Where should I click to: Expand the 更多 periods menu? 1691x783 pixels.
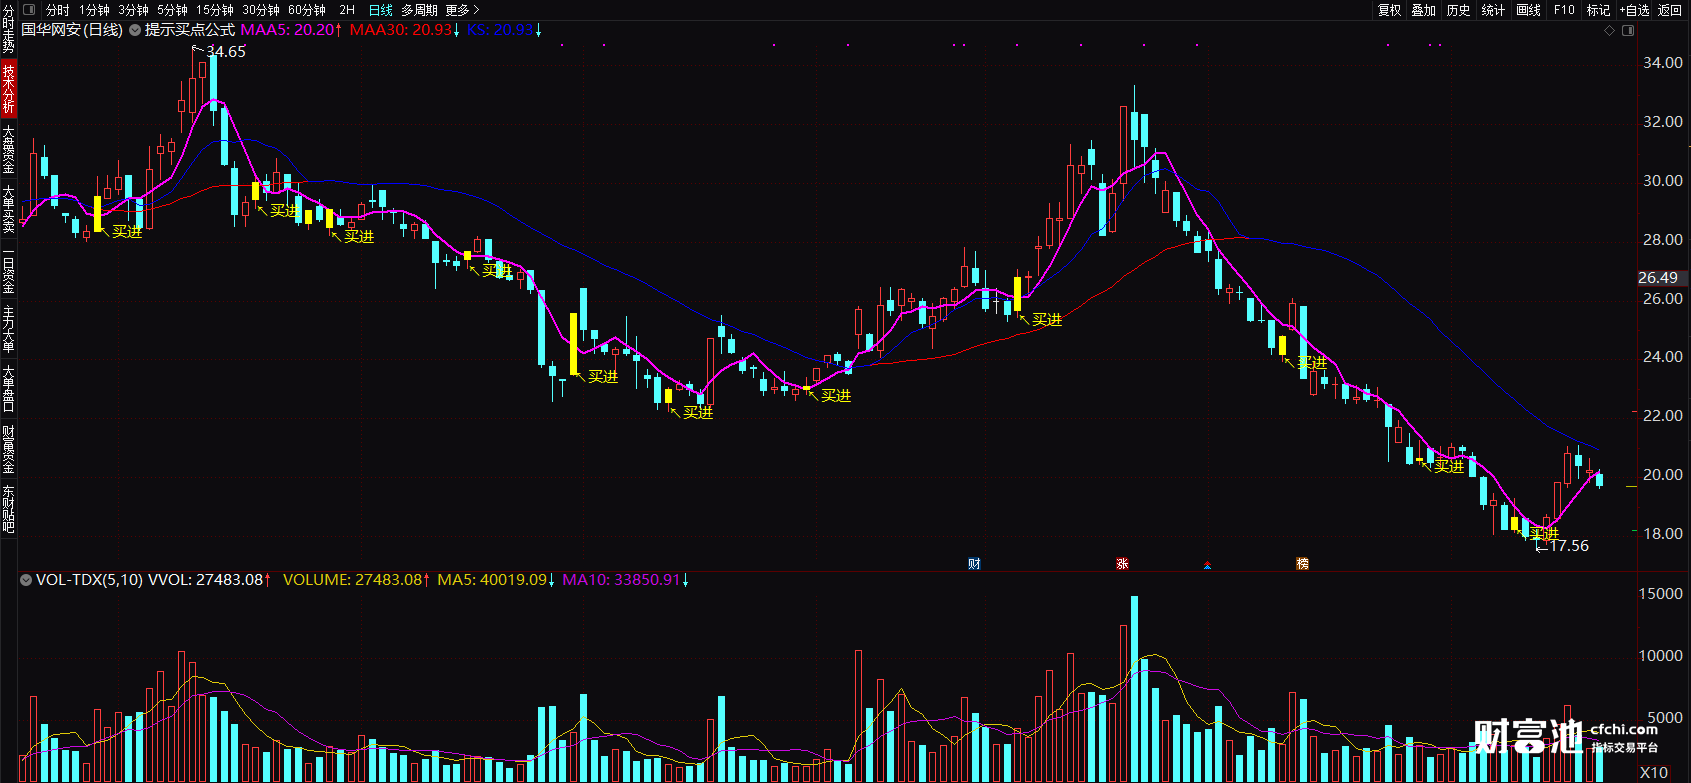[462, 10]
